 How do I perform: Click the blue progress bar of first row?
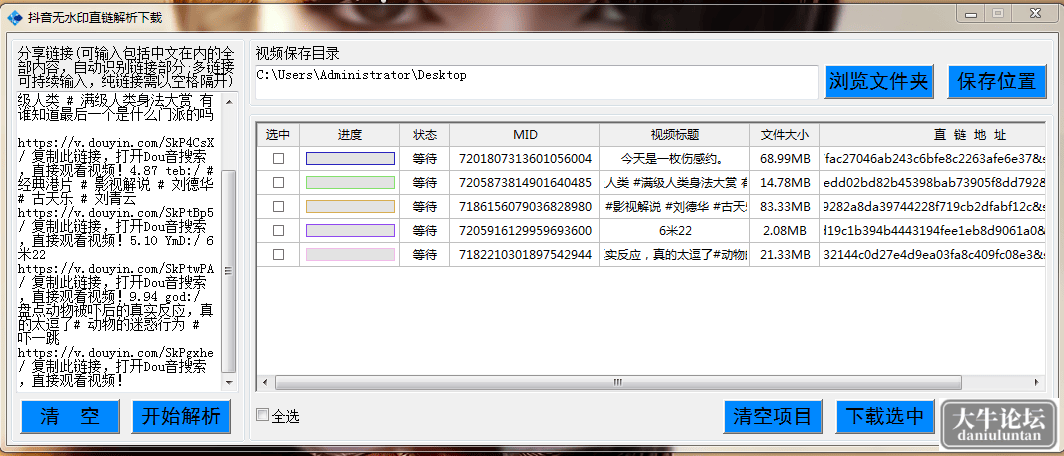[x=350, y=159]
